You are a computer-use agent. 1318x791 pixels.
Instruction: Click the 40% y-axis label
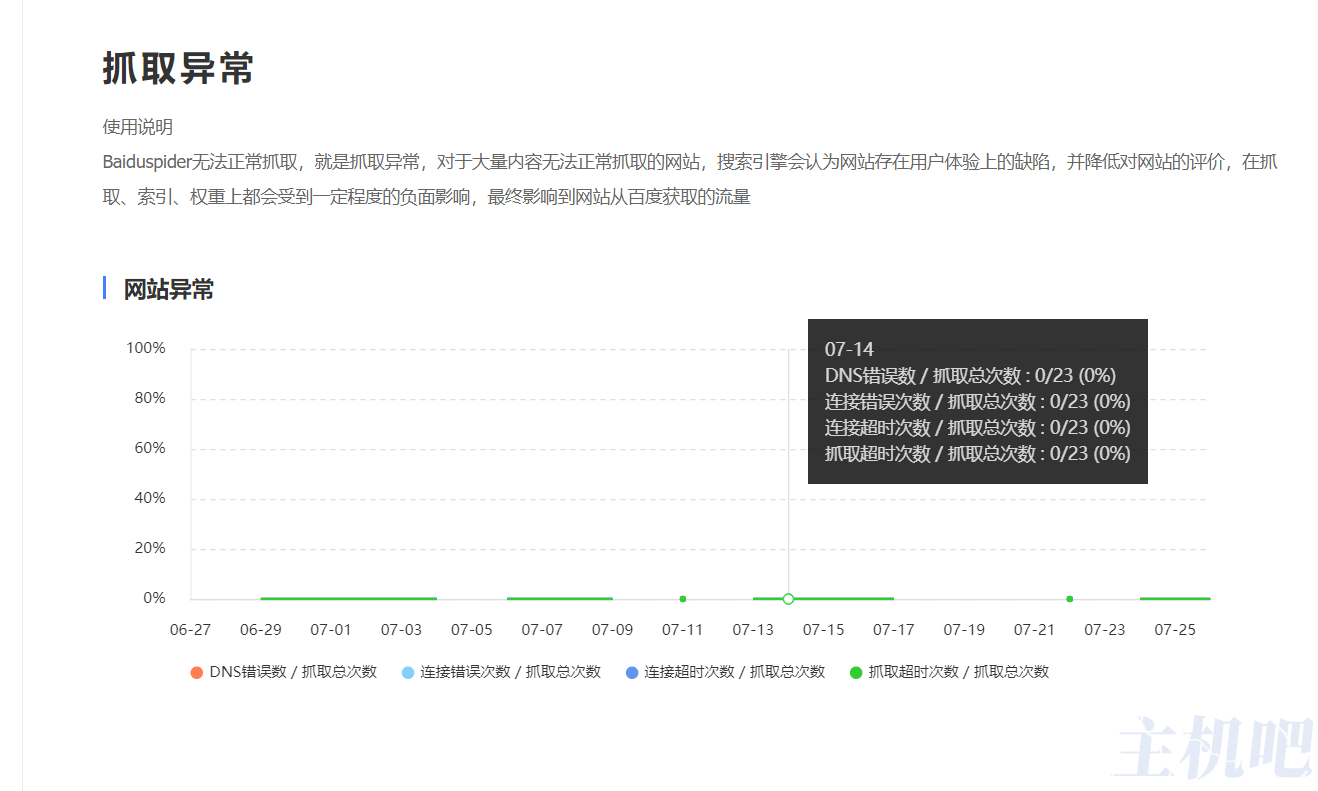(x=150, y=498)
